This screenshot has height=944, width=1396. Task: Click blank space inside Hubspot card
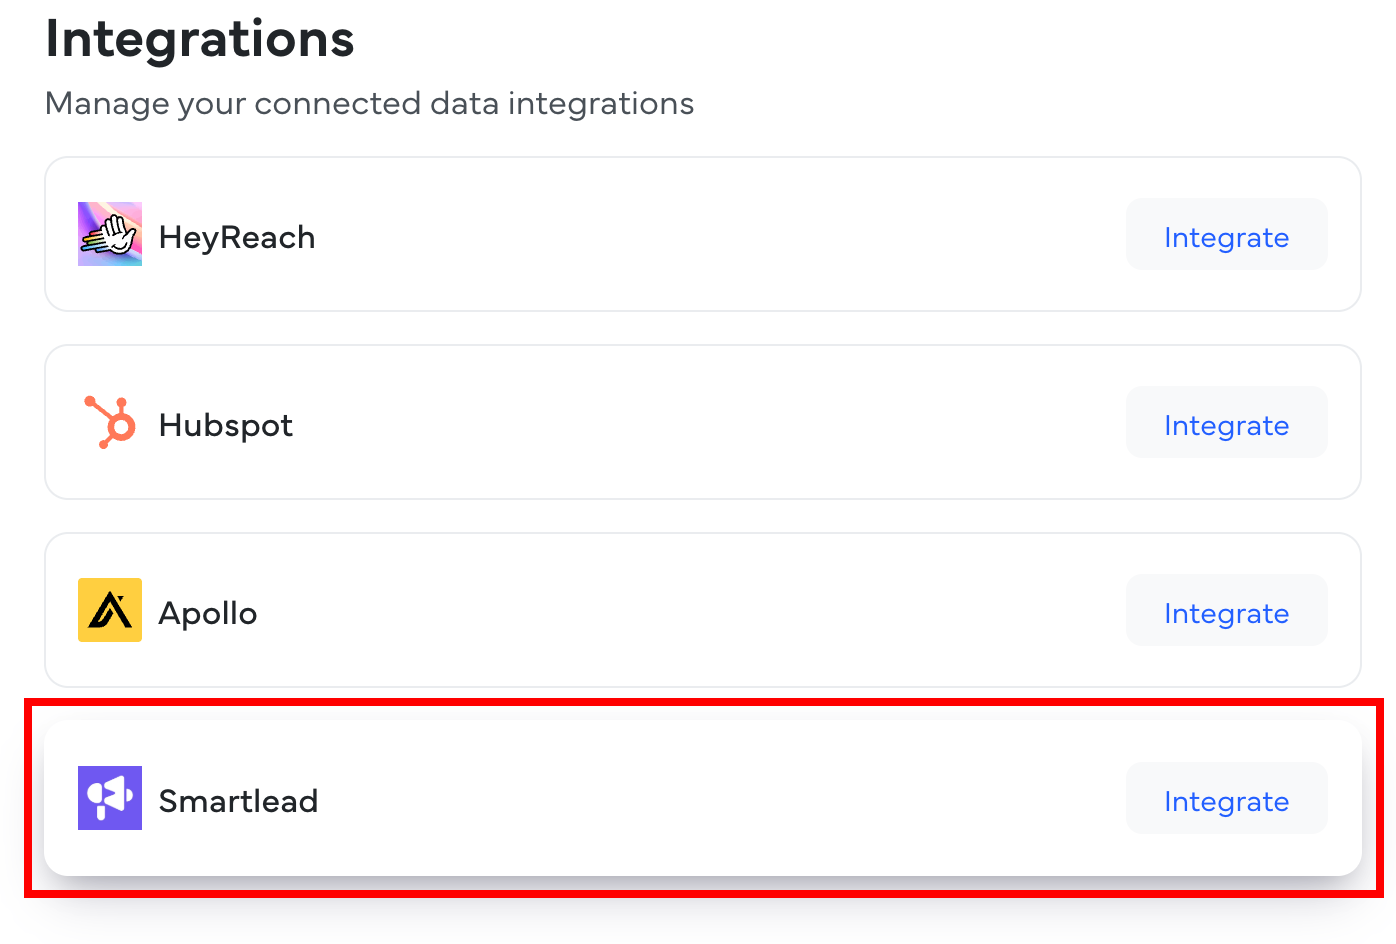(x=700, y=424)
